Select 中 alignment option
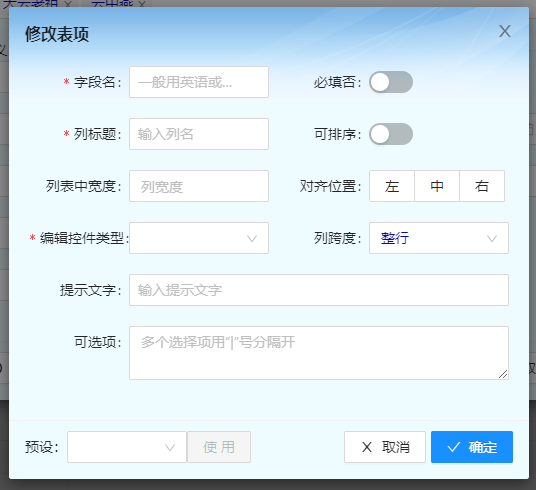This screenshot has height=490, width=536. coord(437,186)
